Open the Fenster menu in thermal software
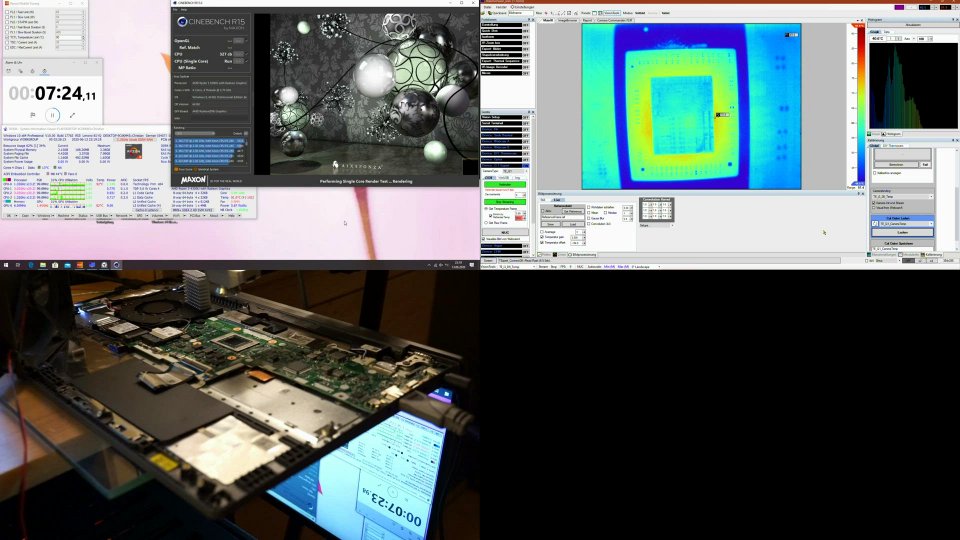Image resolution: width=960 pixels, height=540 pixels. coord(501,7)
